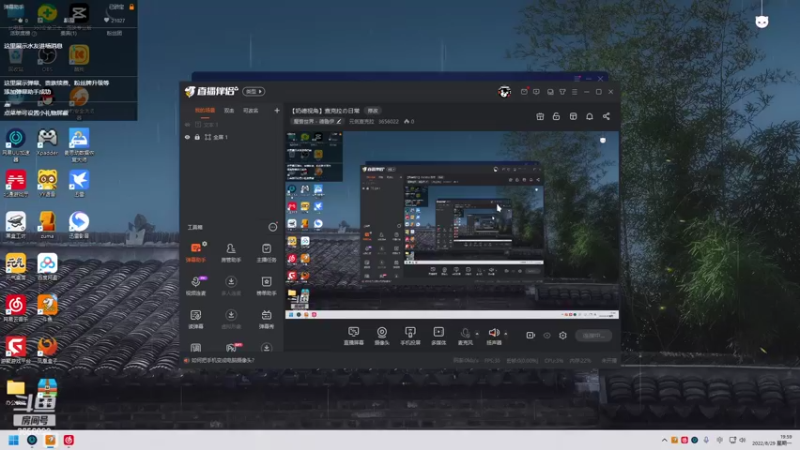The width and height of the screenshot is (800, 450).
Task: Click the live preview canvas thumbnail
Action: click(452, 226)
